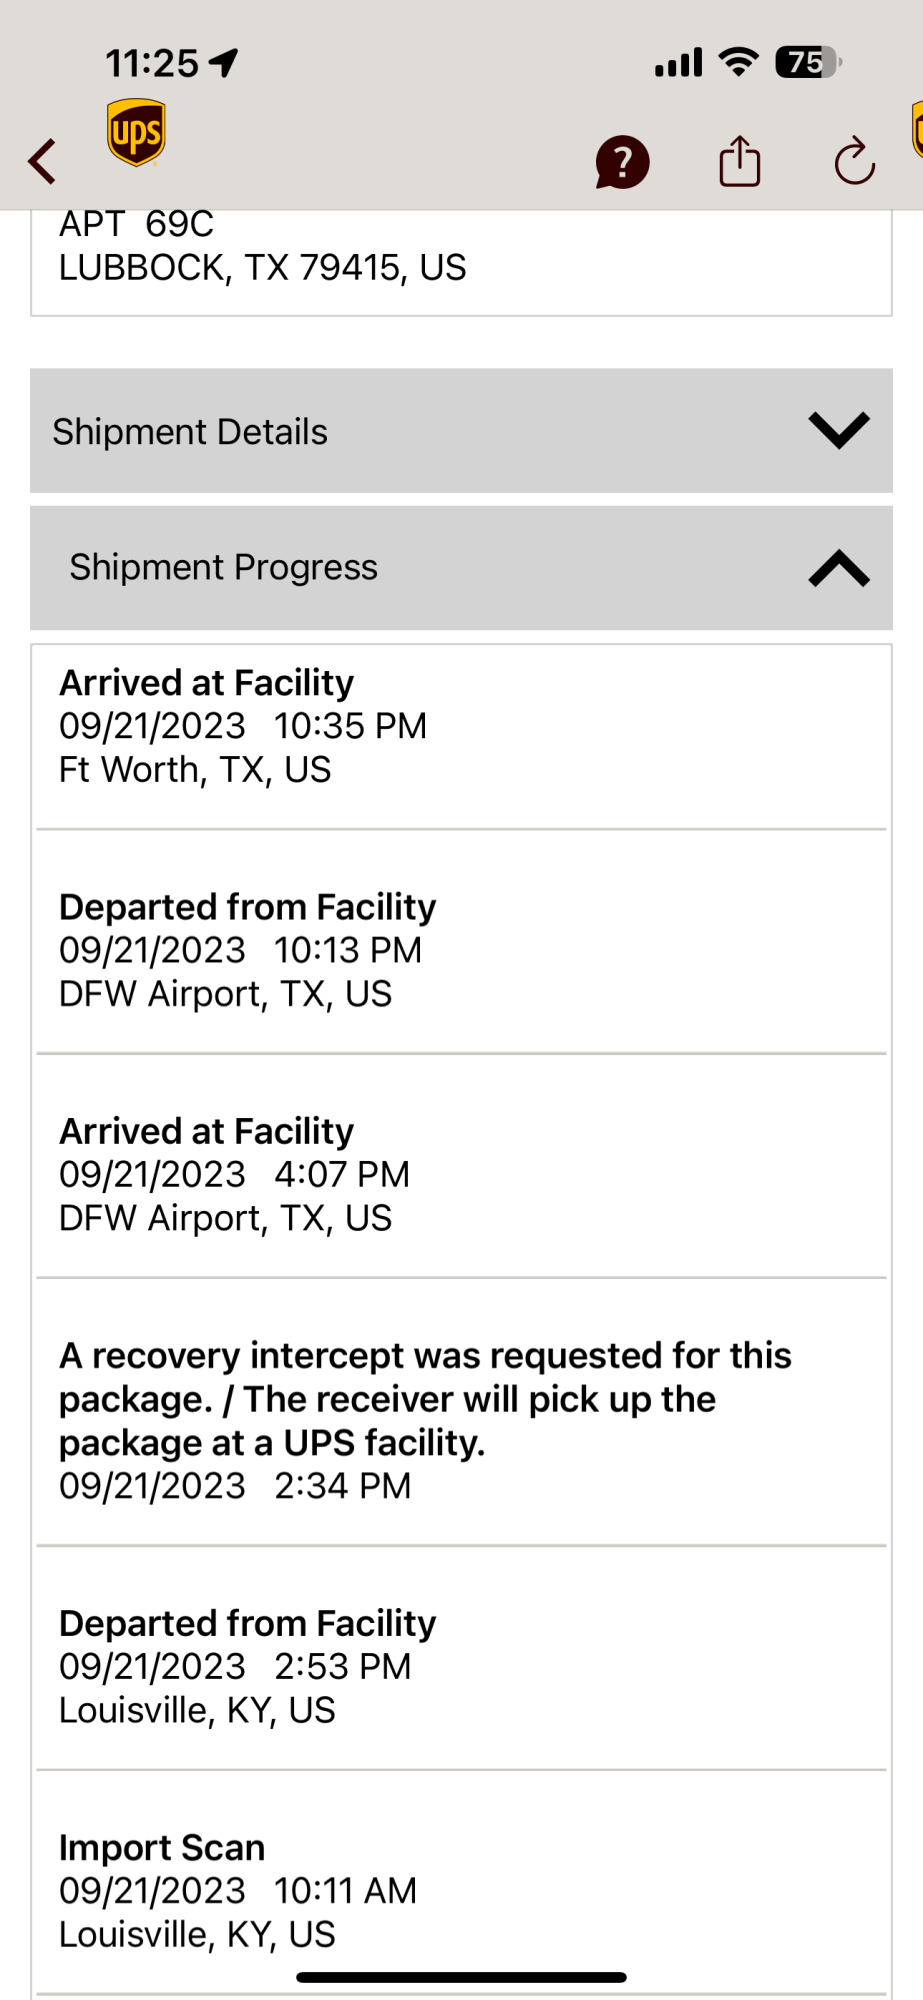Tap the back arrow icon
Image resolution: width=923 pixels, height=2000 pixels.
pyautogui.click(x=43, y=161)
